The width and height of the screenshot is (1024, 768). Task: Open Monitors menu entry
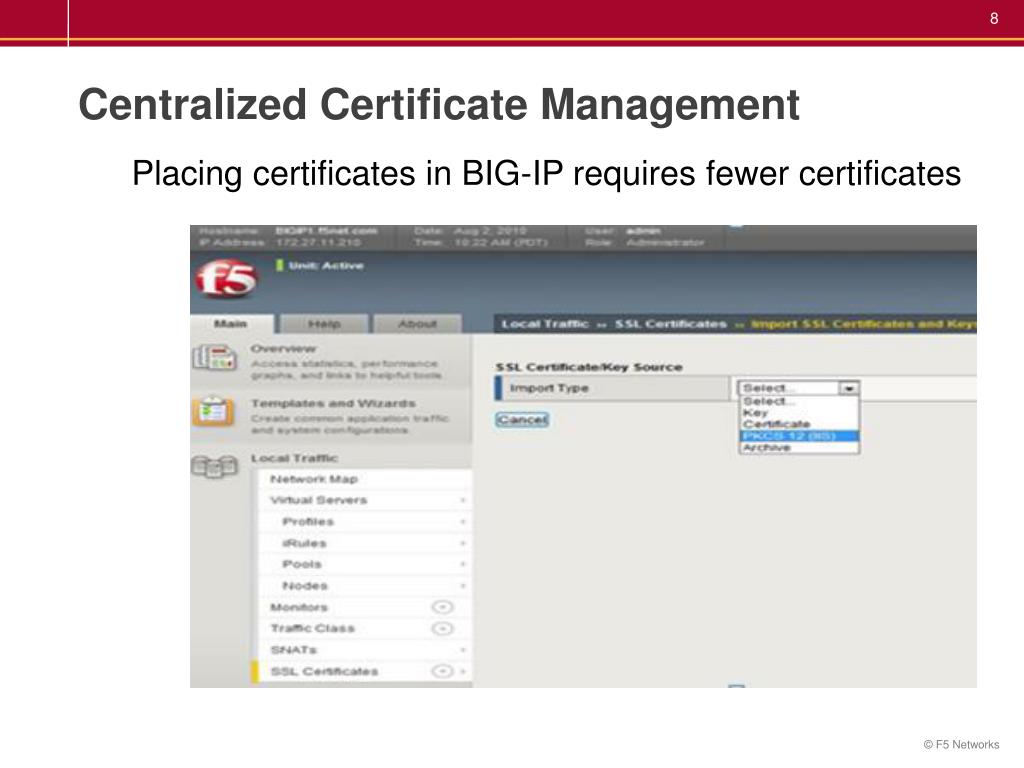299,607
